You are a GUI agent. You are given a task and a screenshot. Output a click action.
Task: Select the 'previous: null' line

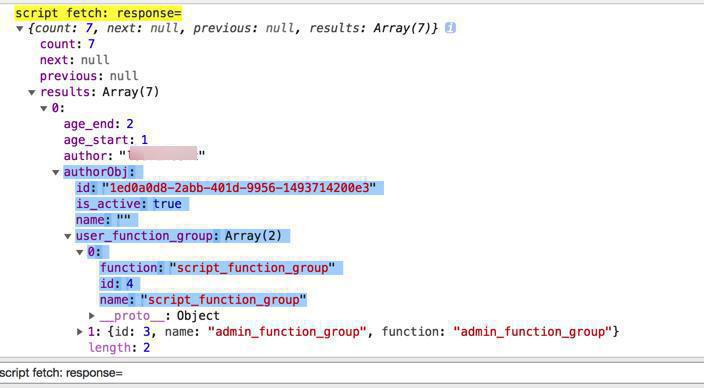[89, 76]
